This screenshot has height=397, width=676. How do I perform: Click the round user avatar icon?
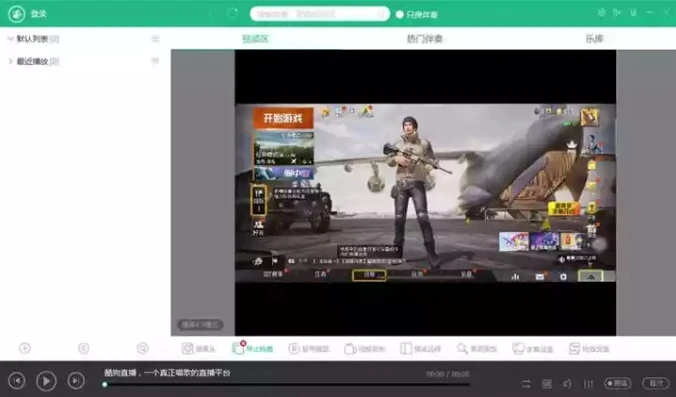[x=16, y=14]
